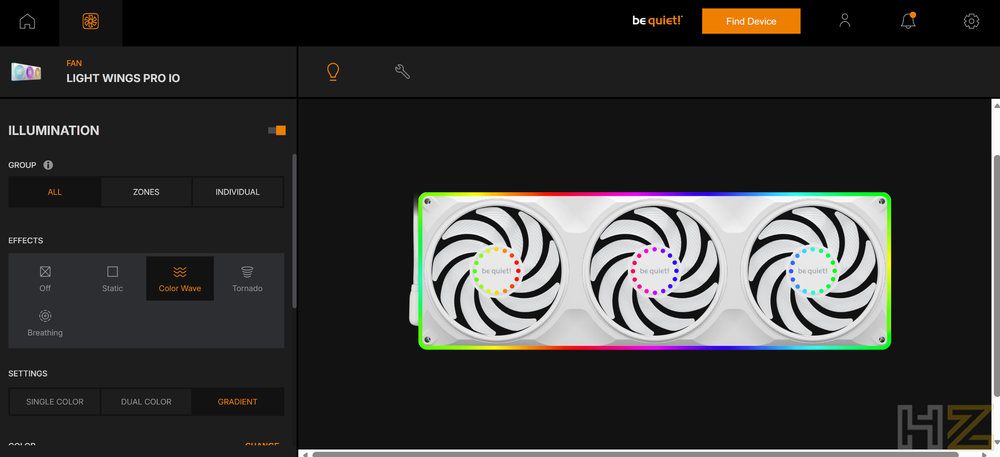The image size is (1000, 457).
Task: Click the FAN category label
Action: tap(74, 63)
